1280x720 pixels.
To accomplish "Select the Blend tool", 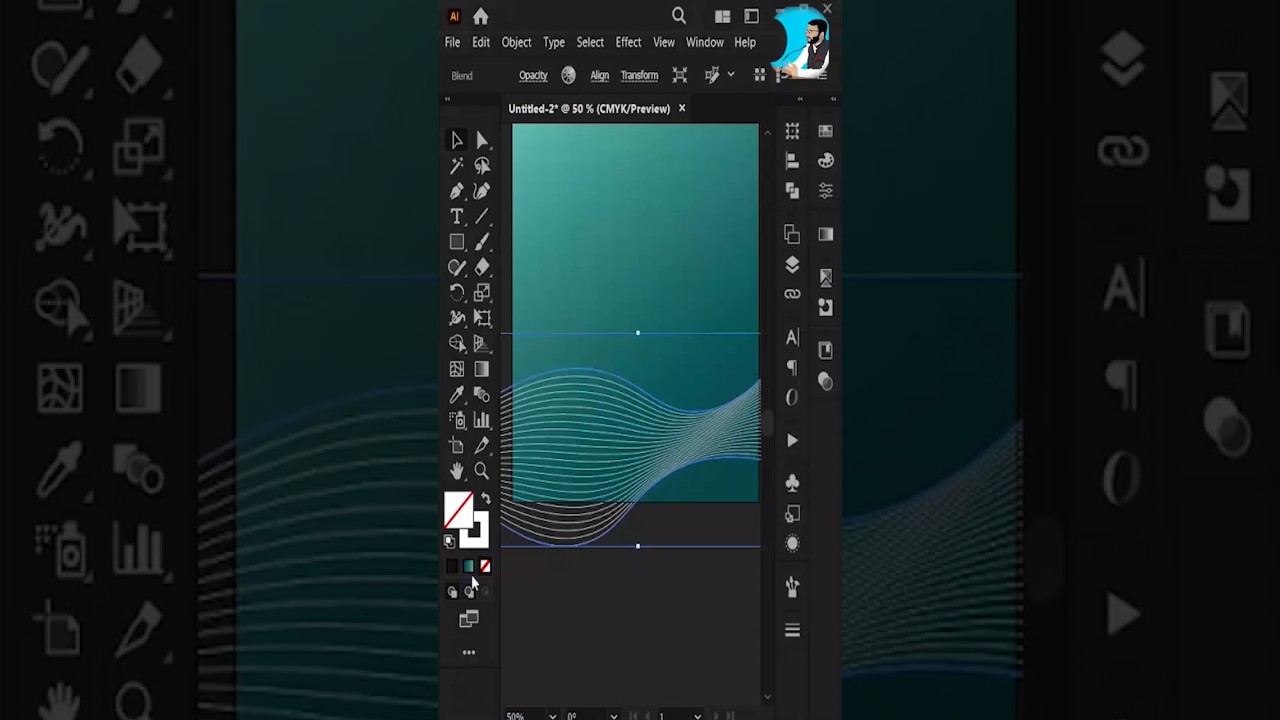I will (482, 394).
